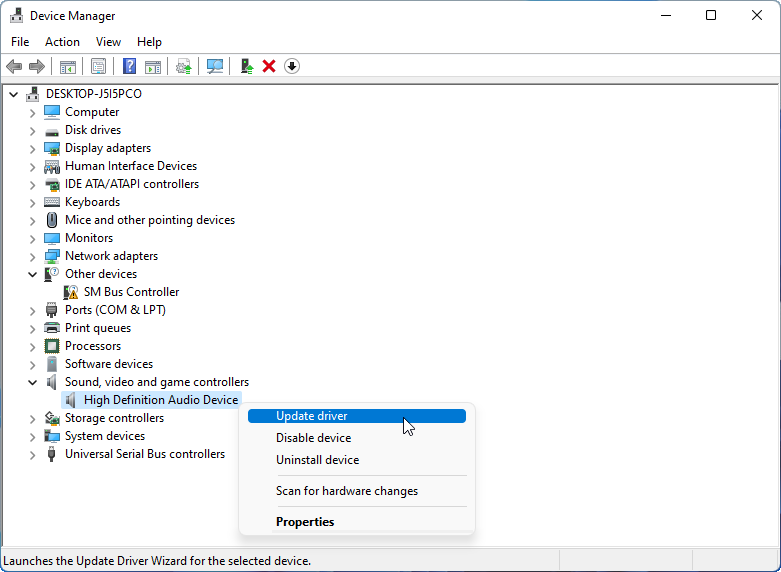Click Show/Hide Console Tree toolbar icon
This screenshot has height=572, width=781.
(x=68, y=66)
